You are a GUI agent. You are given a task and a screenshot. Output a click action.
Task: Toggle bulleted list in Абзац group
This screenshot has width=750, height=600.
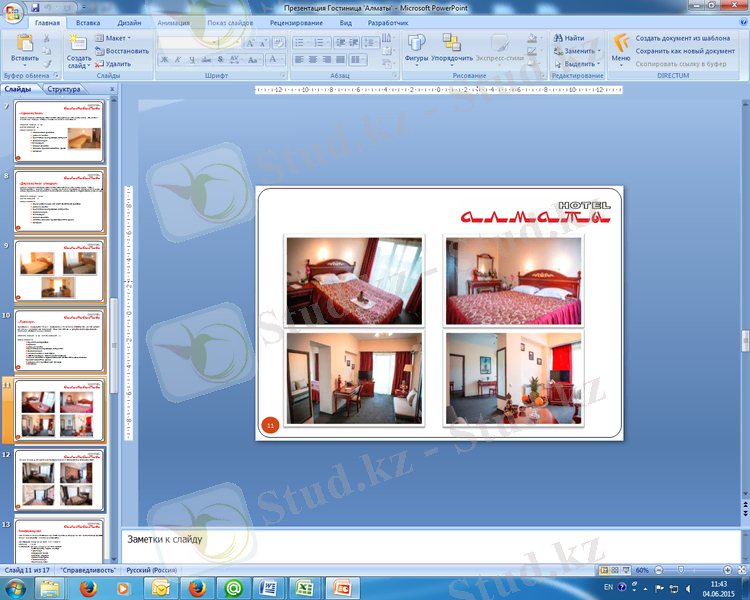(x=301, y=43)
